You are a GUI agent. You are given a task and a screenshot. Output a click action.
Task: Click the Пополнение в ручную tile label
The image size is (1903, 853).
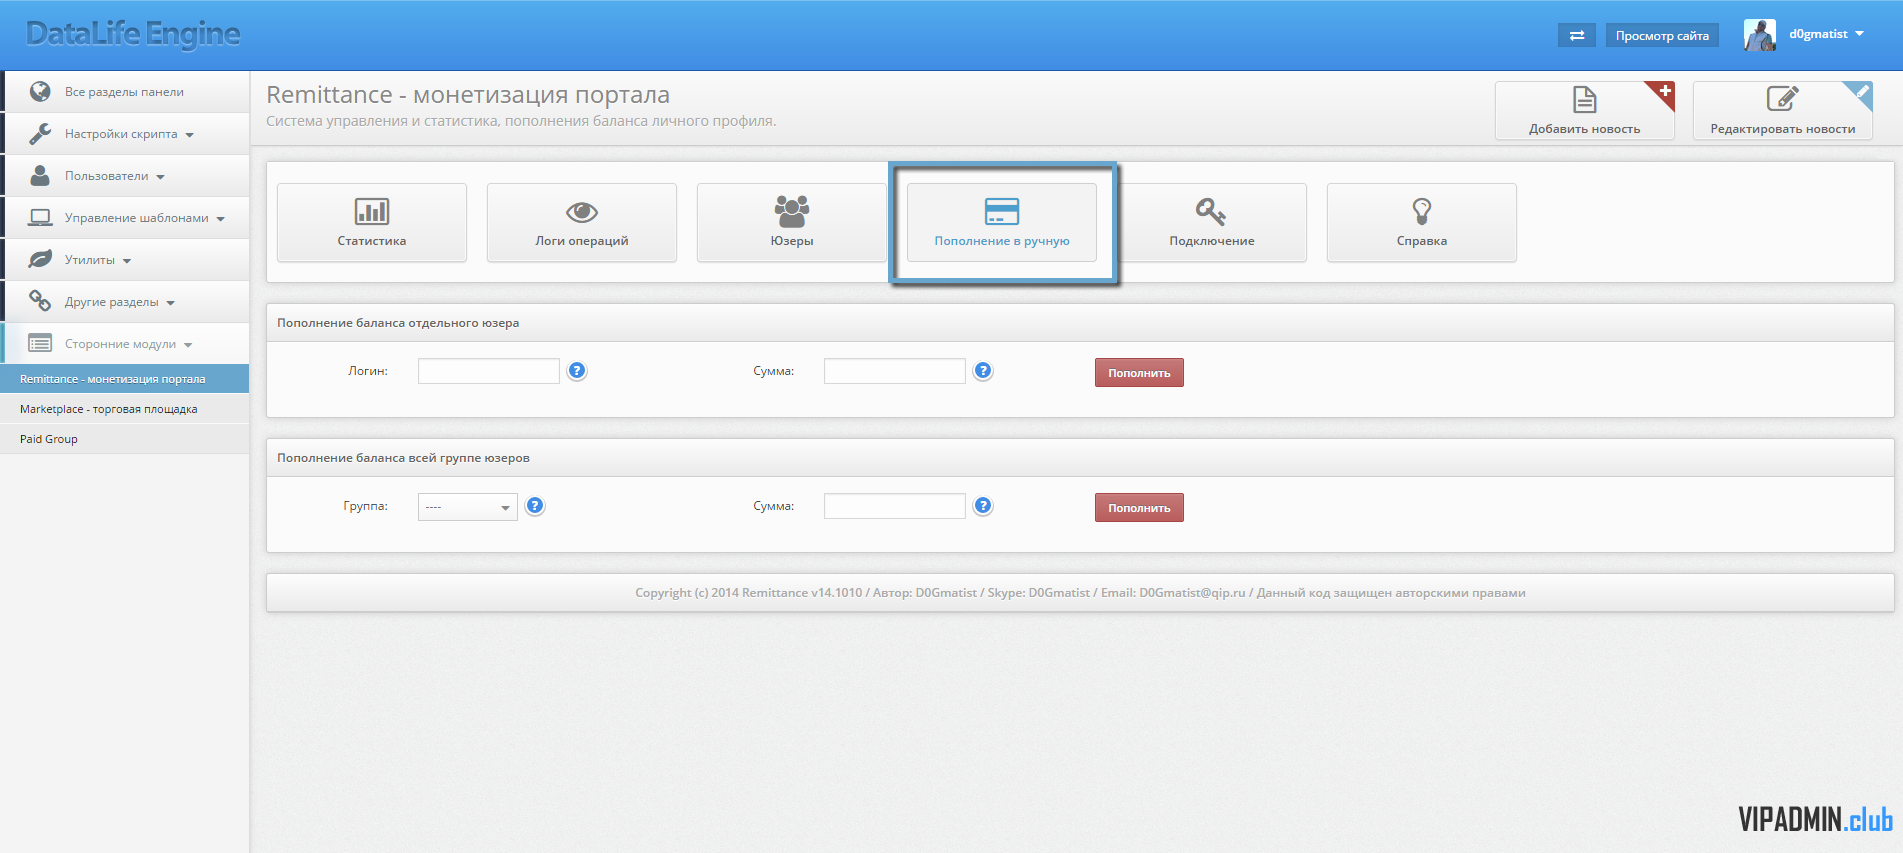tap(1002, 241)
